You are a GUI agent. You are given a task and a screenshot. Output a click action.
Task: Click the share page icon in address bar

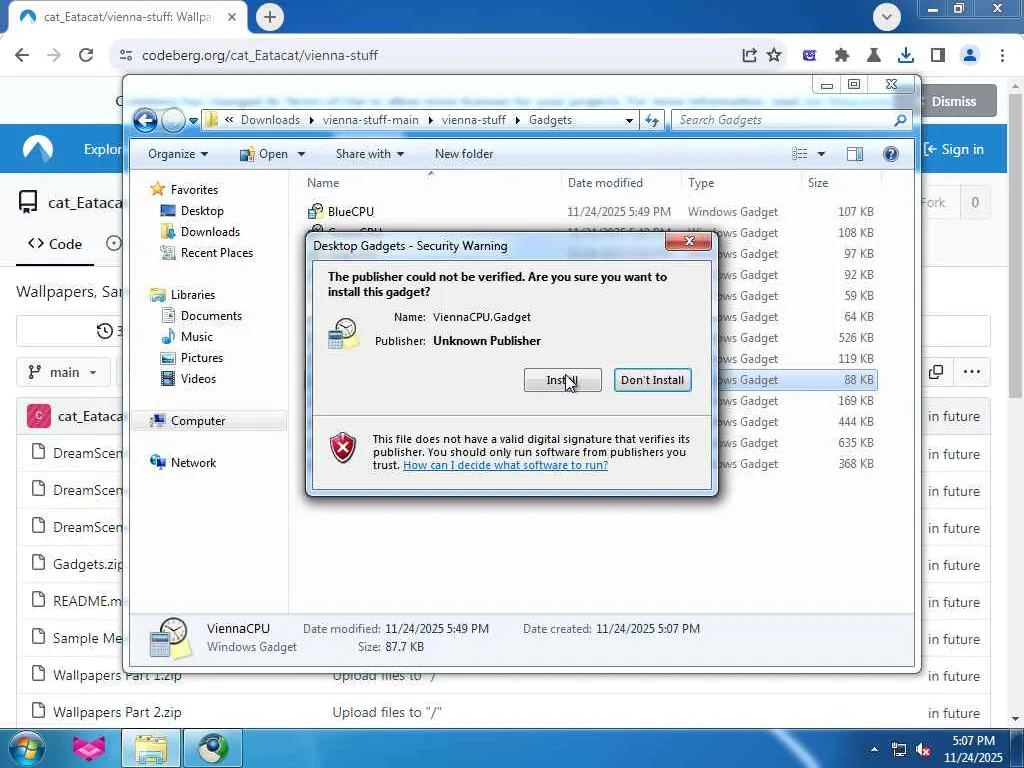tap(749, 56)
